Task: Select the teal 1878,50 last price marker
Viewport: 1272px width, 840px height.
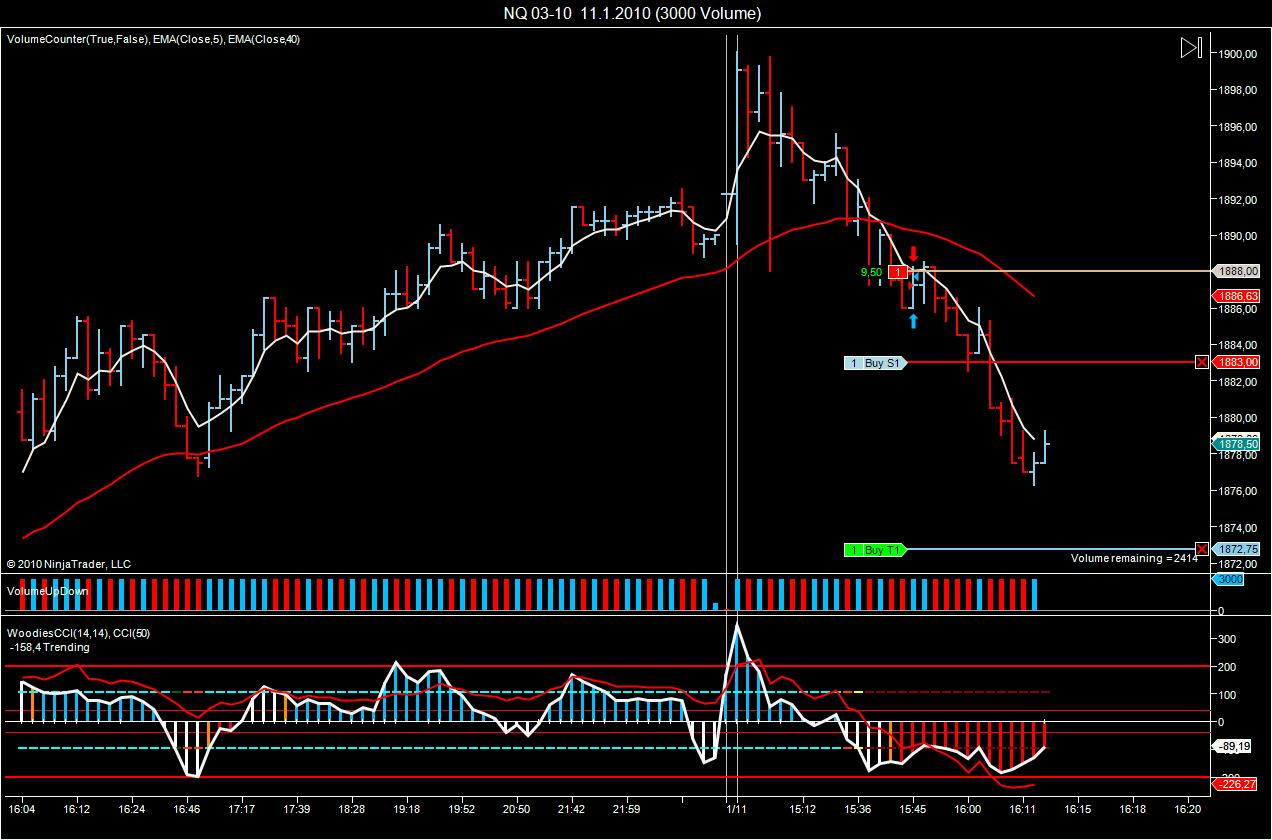Action: (1234, 444)
